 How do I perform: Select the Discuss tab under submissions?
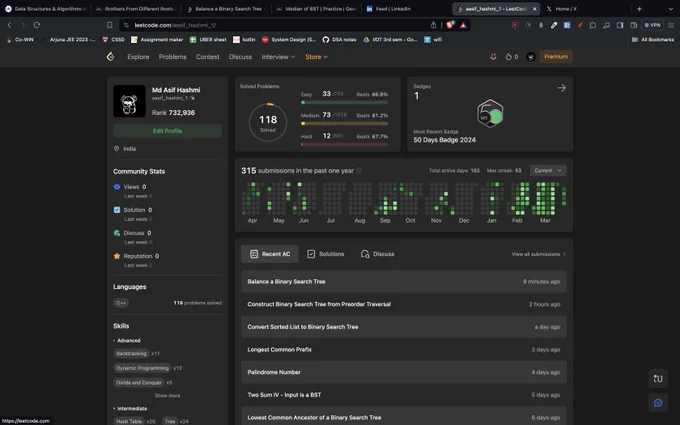pos(378,254)
